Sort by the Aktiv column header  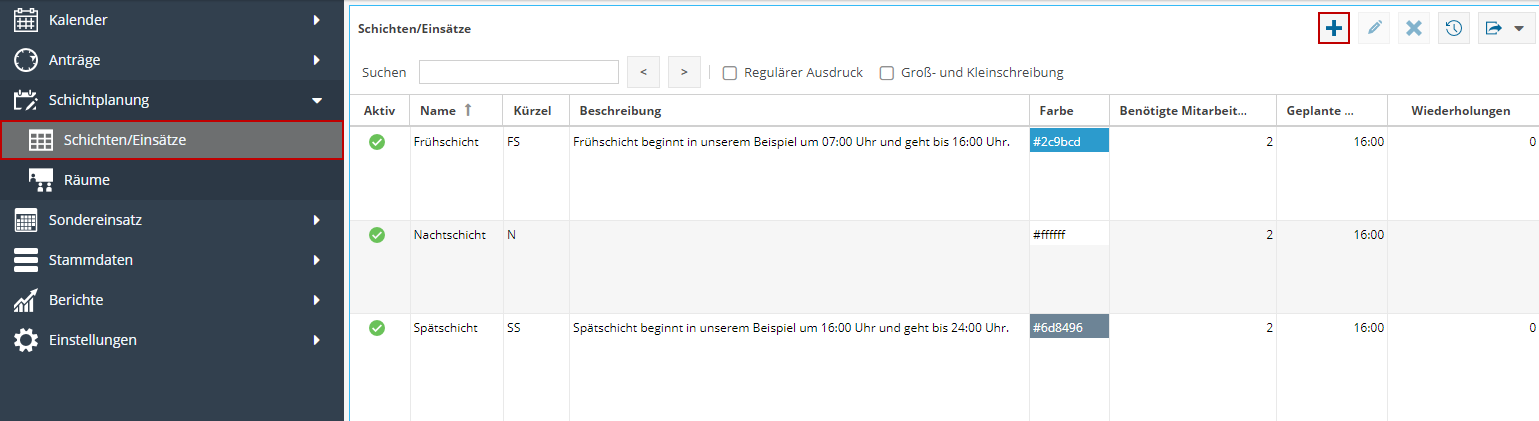coord(380,110)
